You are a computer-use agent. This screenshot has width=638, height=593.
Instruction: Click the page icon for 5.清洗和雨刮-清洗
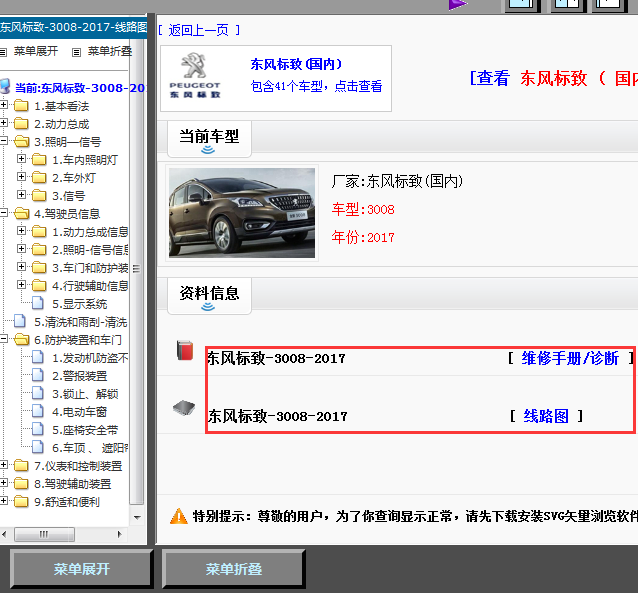pyautogui.click(x=20, y=321)
